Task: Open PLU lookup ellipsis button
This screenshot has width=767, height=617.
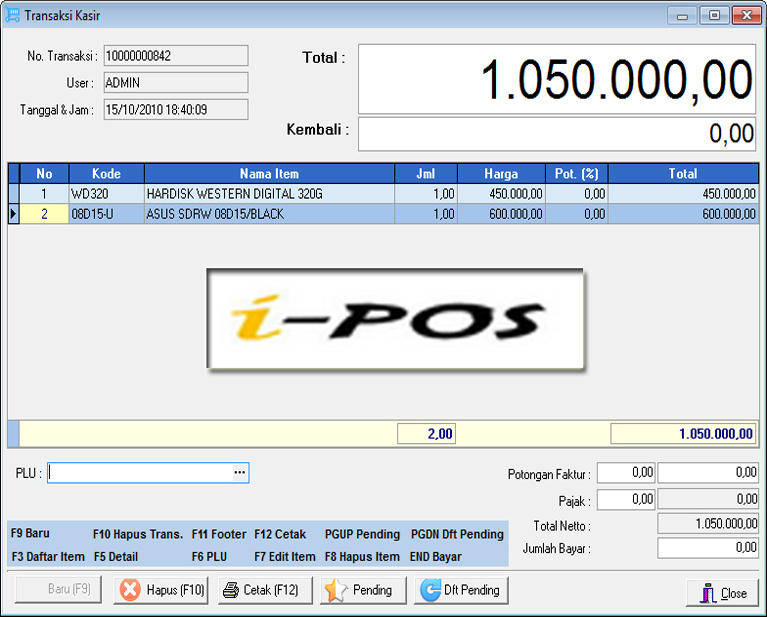Action: (x=239, y=473)
